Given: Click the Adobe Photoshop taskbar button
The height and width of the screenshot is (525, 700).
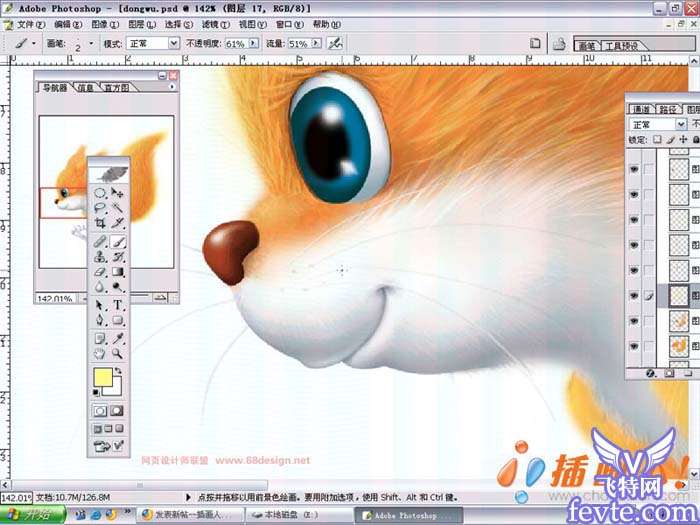Looking at the screenshot, I should [x=409, y=515].
